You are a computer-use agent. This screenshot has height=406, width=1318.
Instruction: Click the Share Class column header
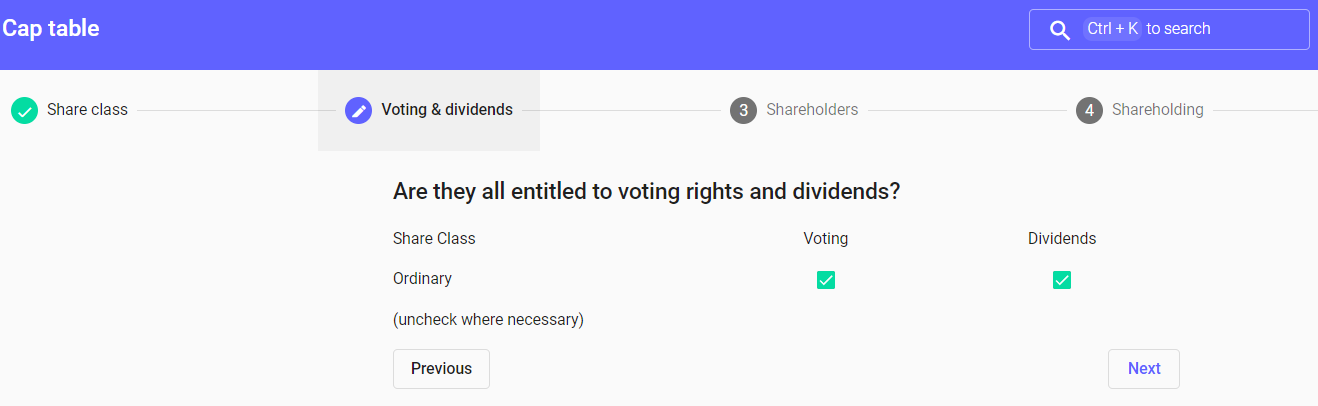[434, 239]
